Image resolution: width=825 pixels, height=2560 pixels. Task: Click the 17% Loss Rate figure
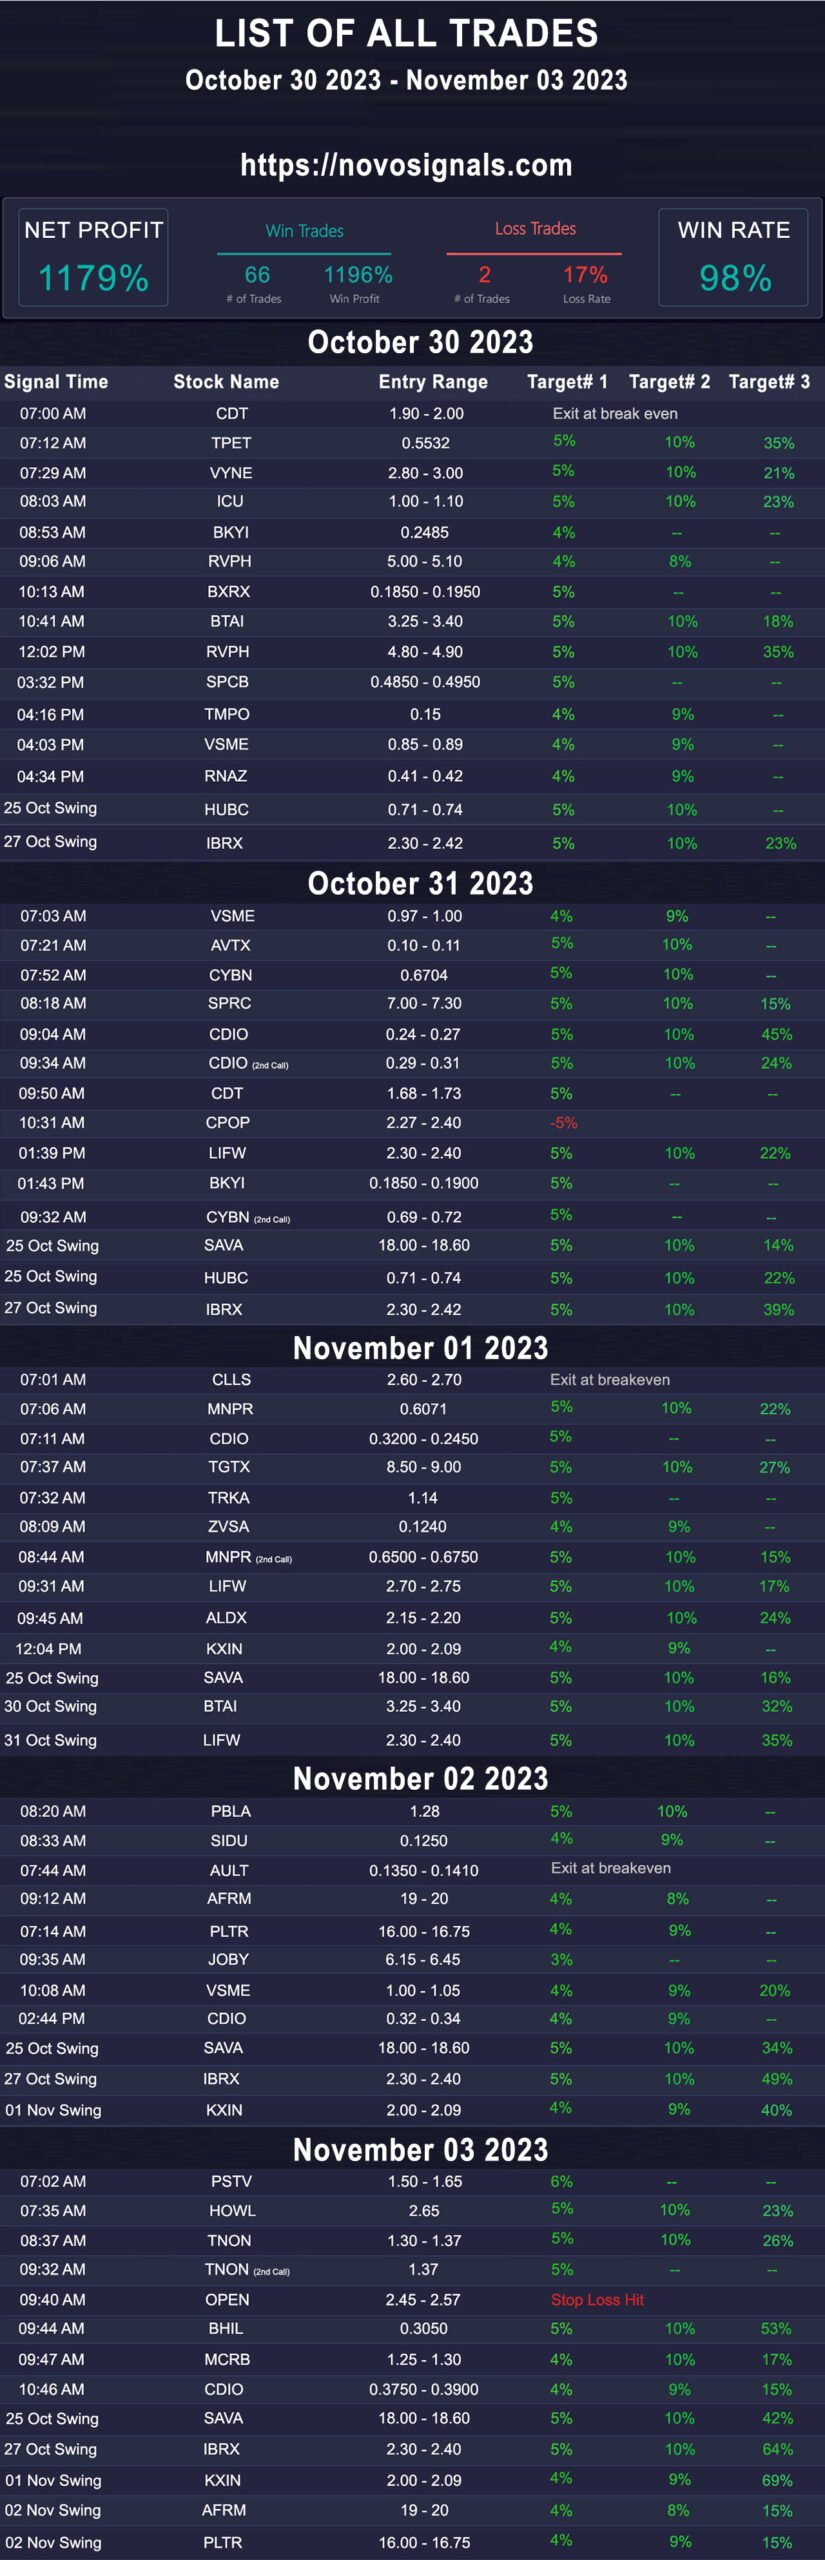point(585,275)
